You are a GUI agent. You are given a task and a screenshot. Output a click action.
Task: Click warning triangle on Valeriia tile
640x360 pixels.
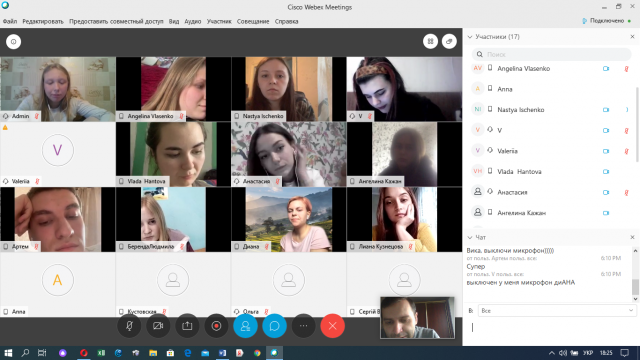(5, 128)
